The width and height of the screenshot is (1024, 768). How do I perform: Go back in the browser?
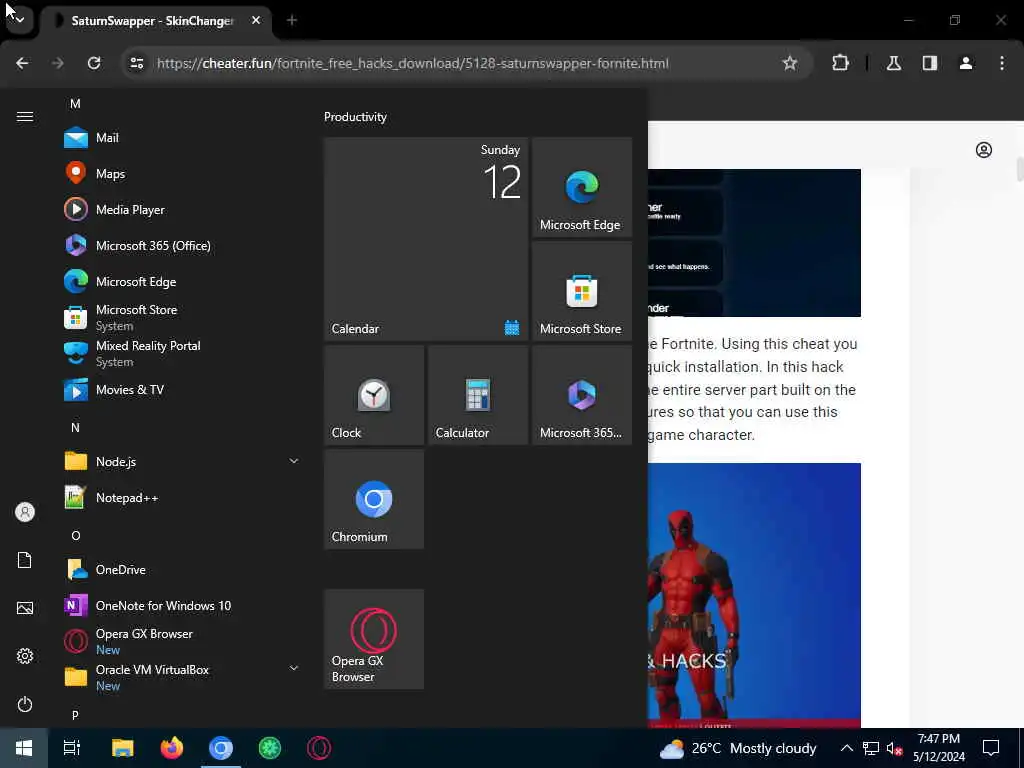click(x=22, y=63)
